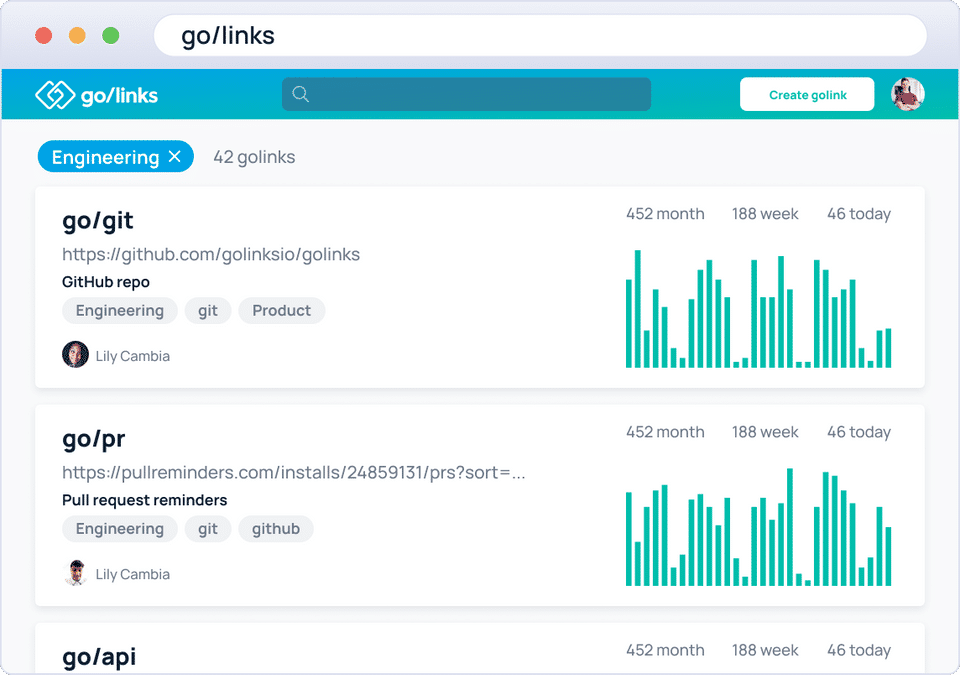Select the git tag on go/pr card
The width and height of the screenshot is (960, 675).
tap(208, 529)
